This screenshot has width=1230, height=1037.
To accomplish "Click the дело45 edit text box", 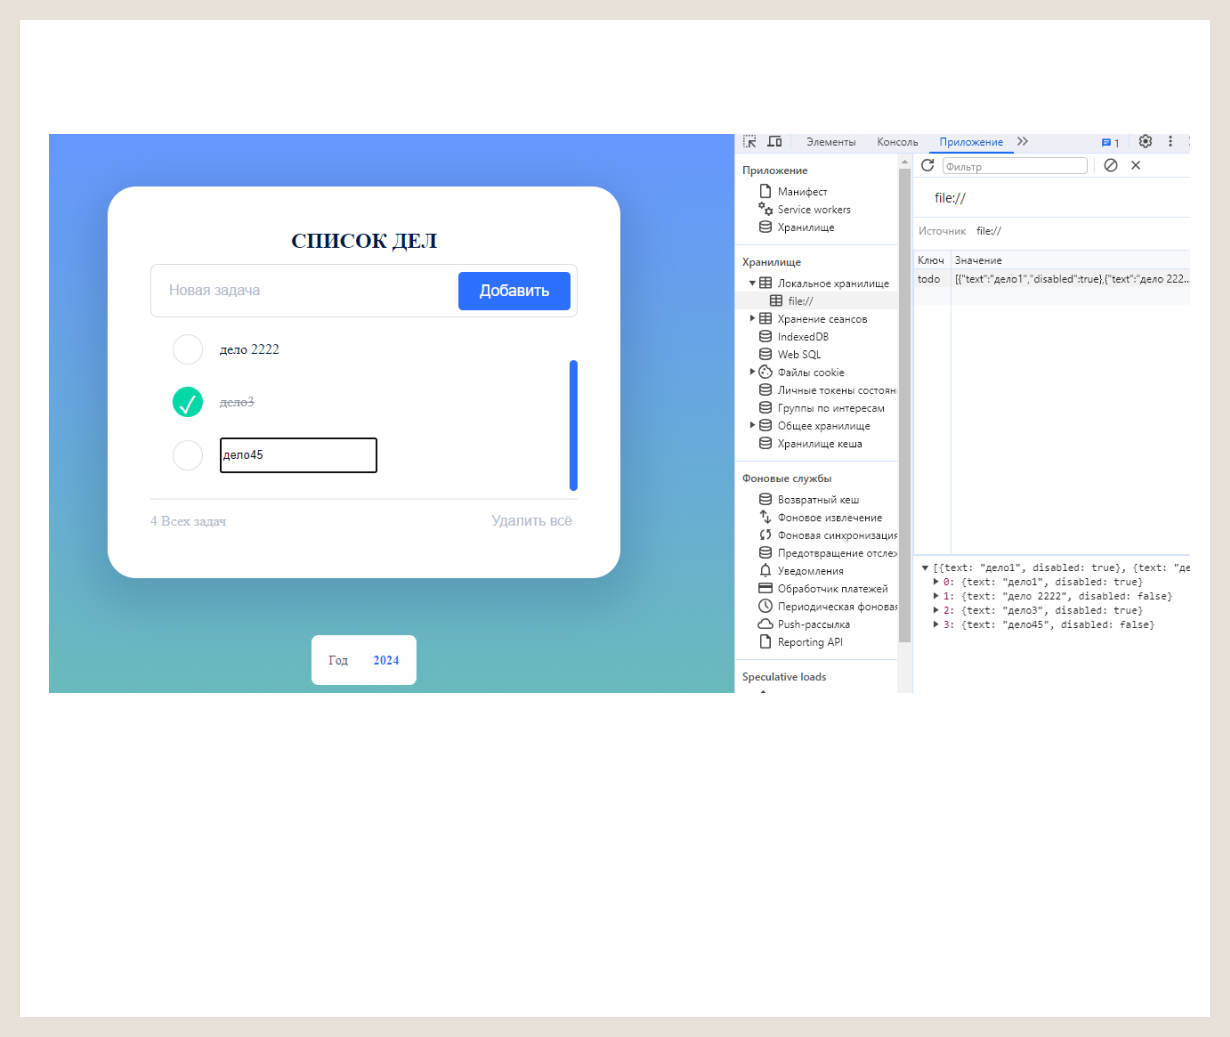I will pyautogui.click(x=298, y=455).
